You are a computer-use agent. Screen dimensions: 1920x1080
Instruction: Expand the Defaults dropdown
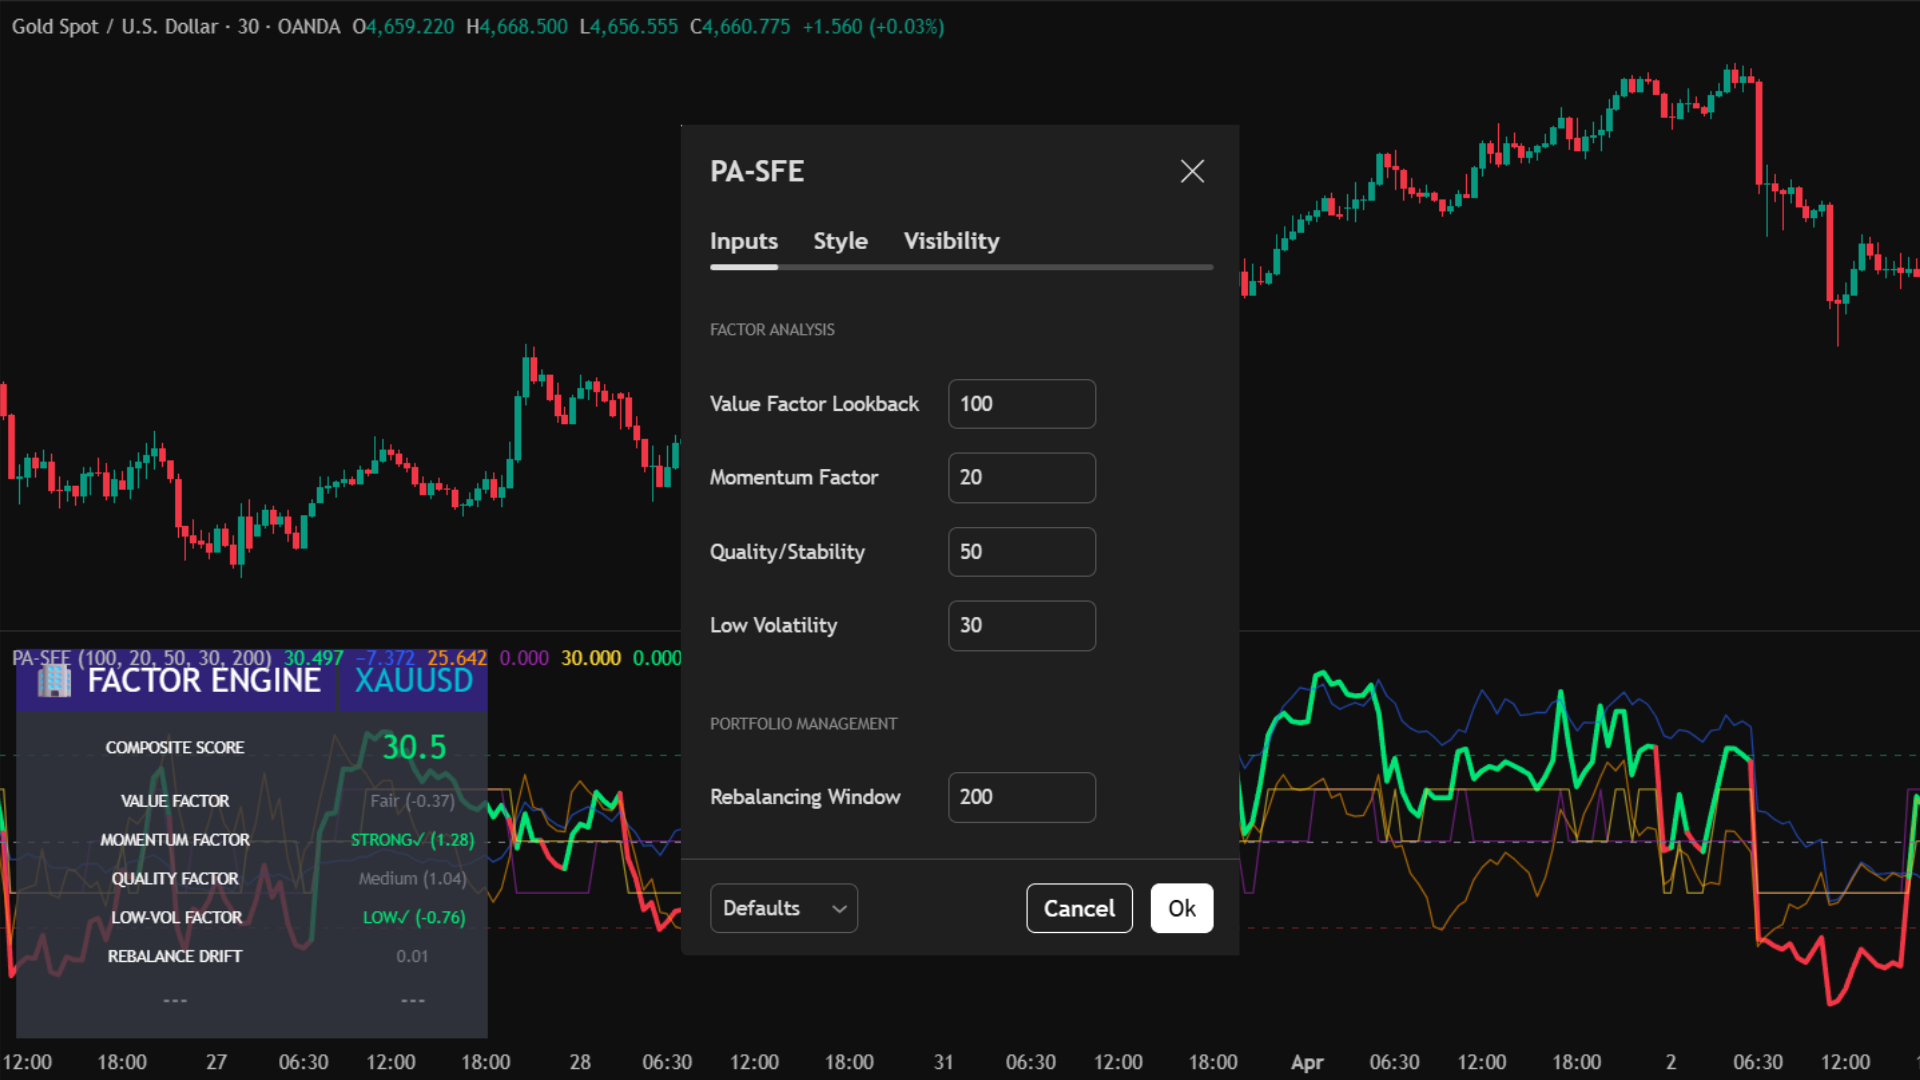tap(783, 908)
